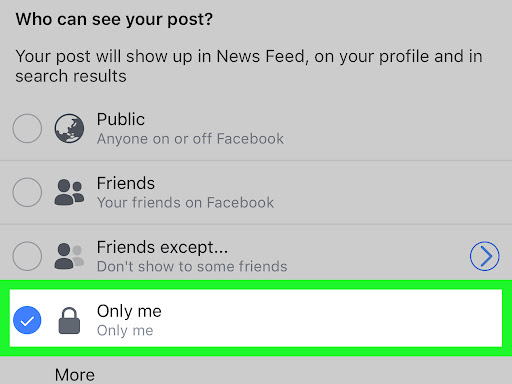512x384 pixels.
Task: Tap the Friends except... label
Action: tap(163, 247)
